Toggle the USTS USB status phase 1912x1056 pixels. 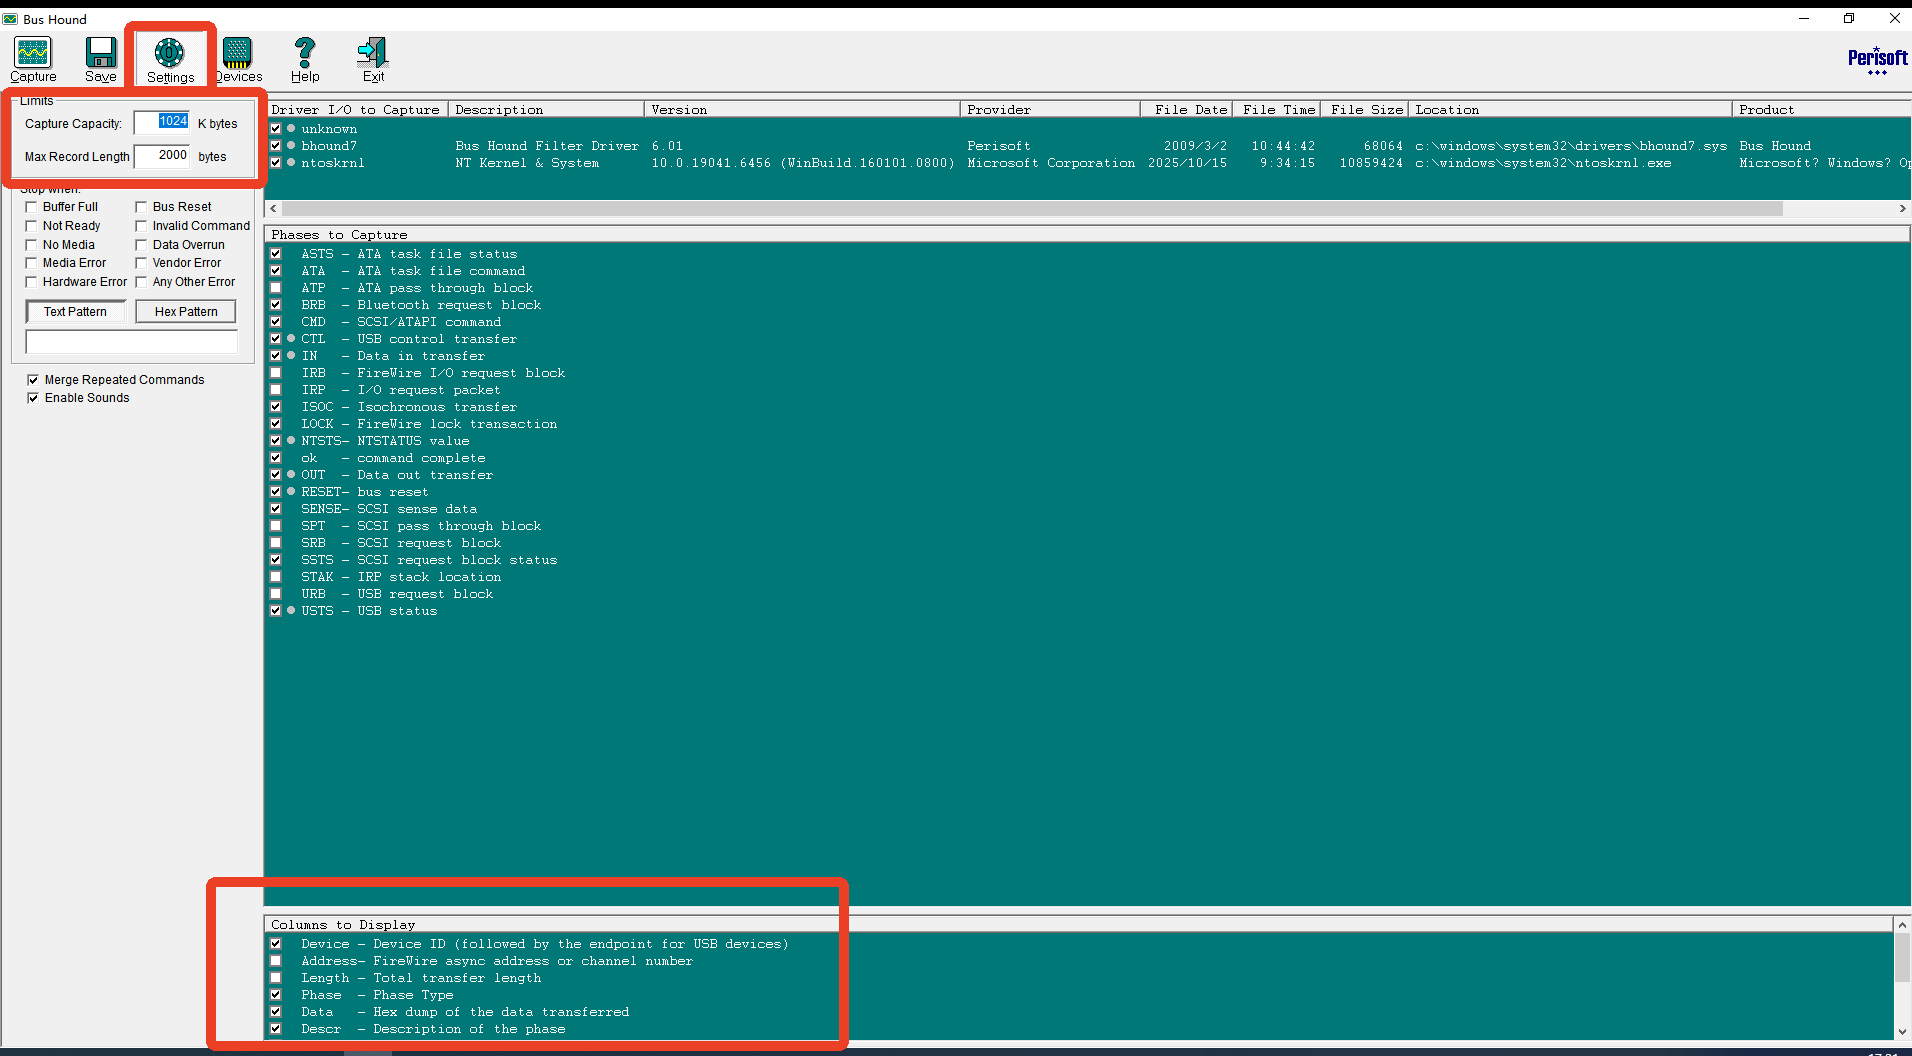pos(276,611)
